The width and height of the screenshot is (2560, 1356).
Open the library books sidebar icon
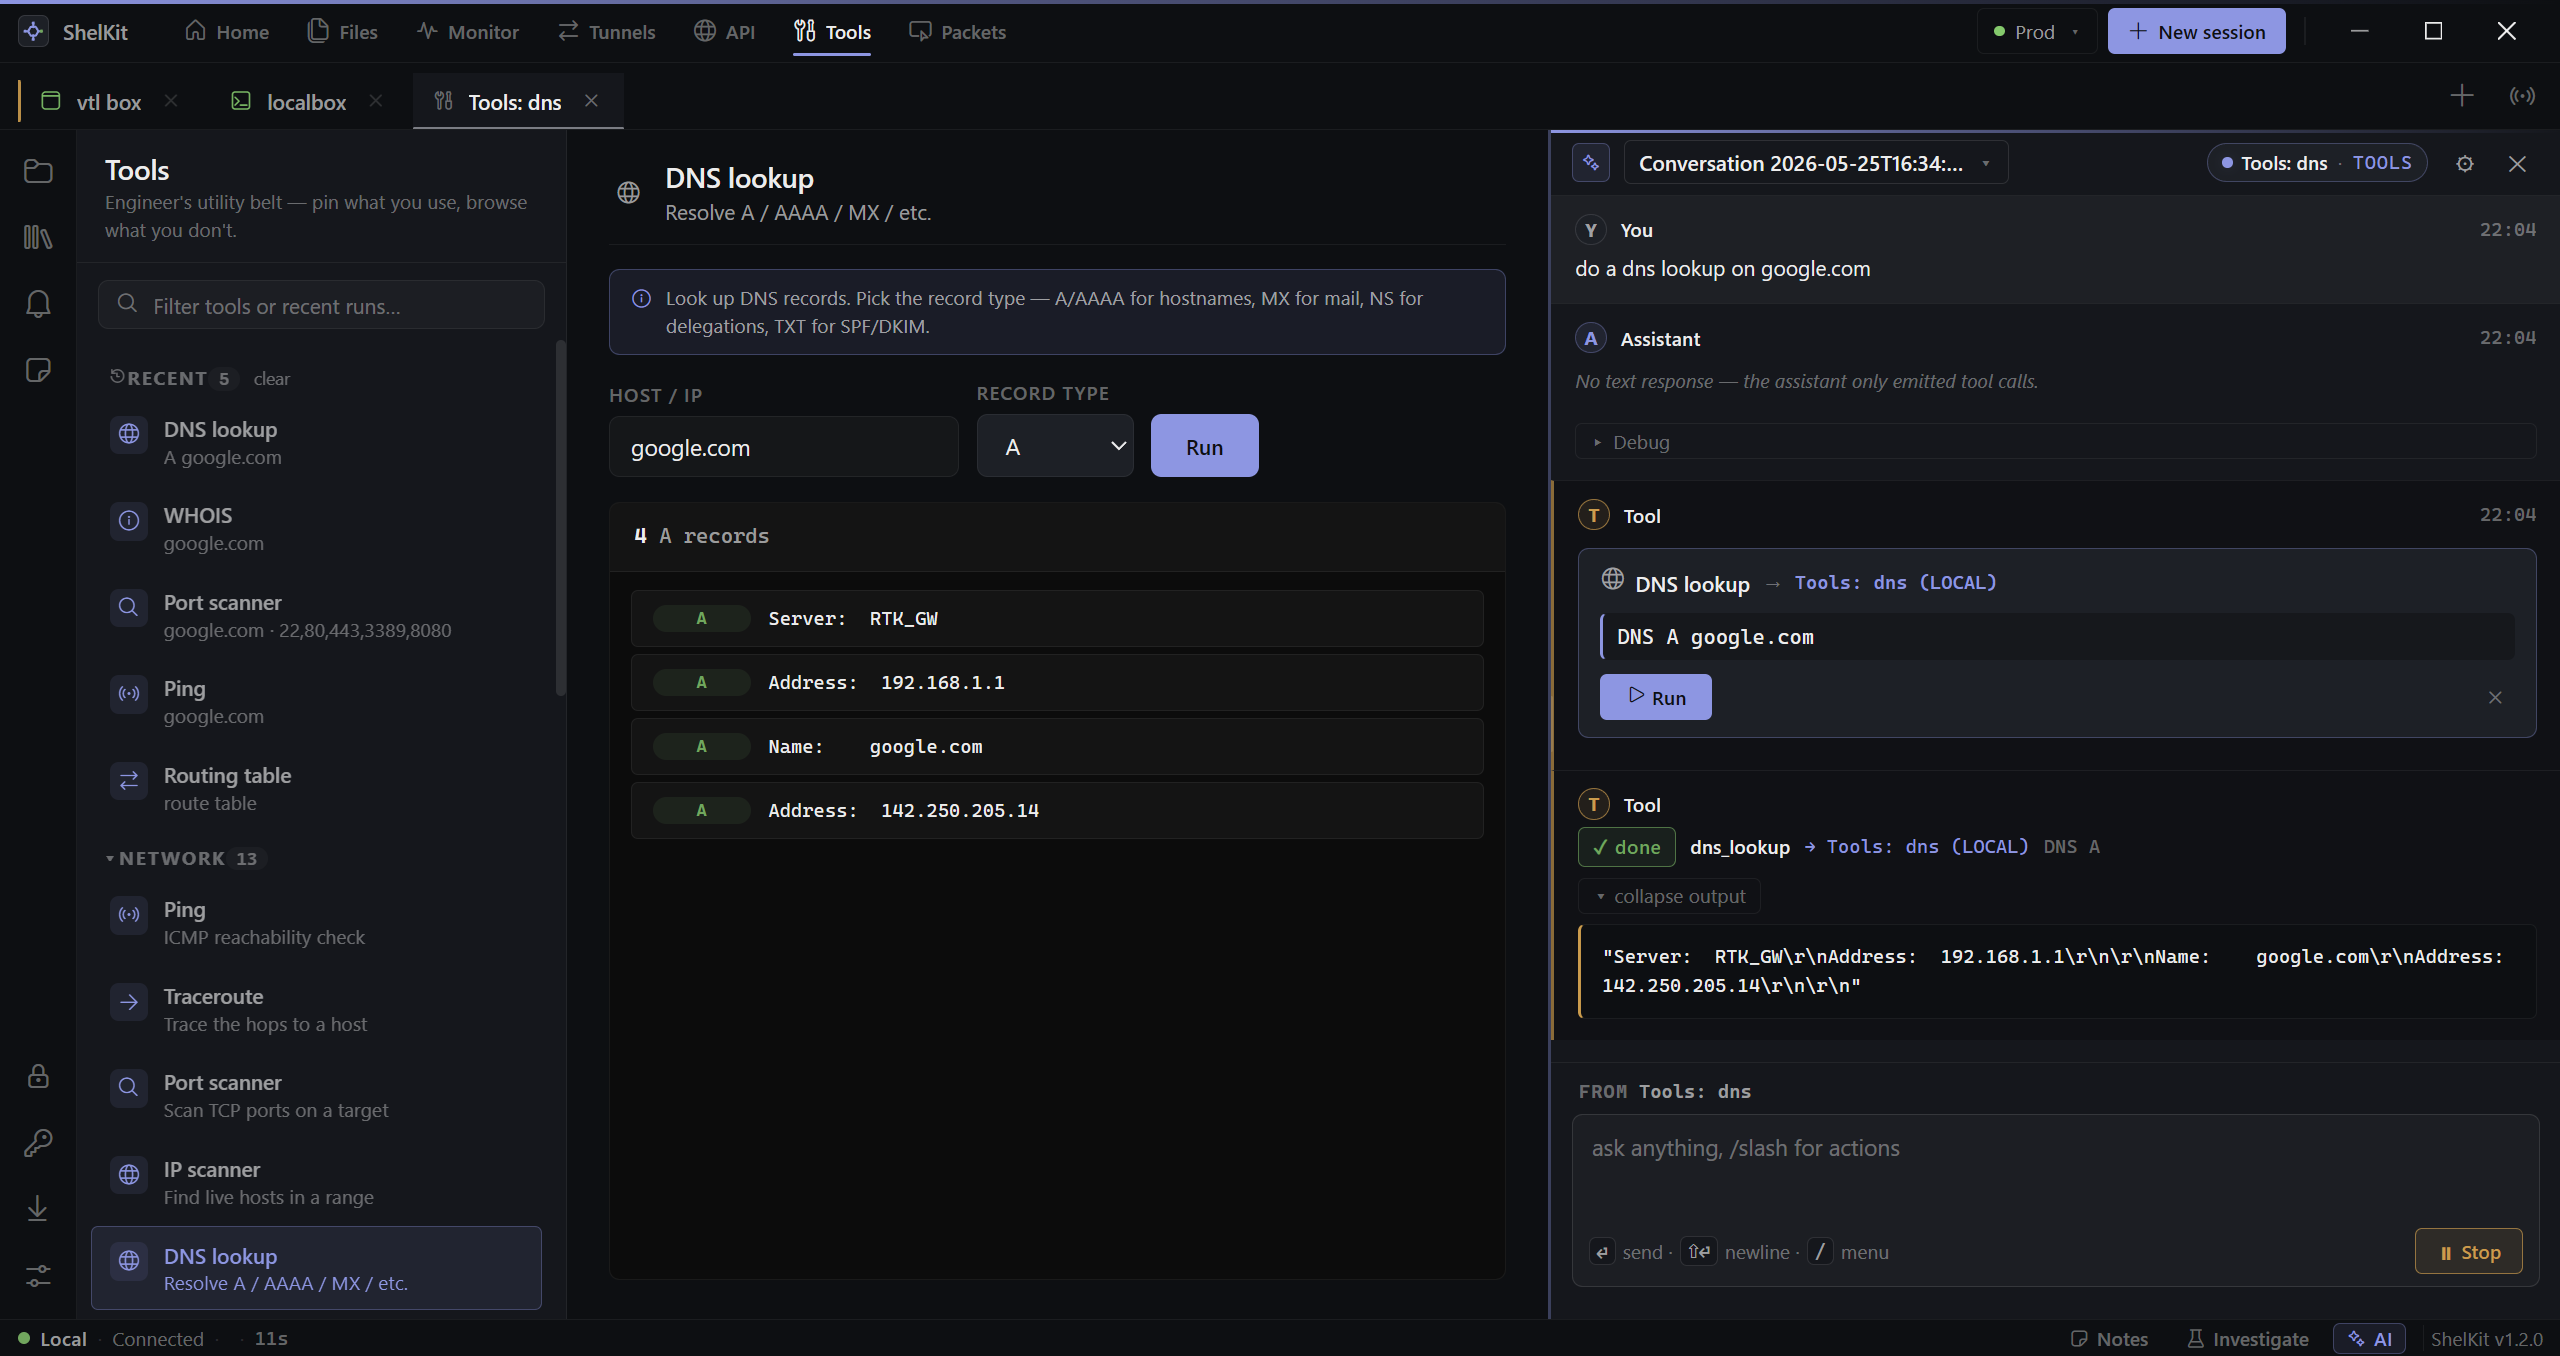[x=38, y=237]
